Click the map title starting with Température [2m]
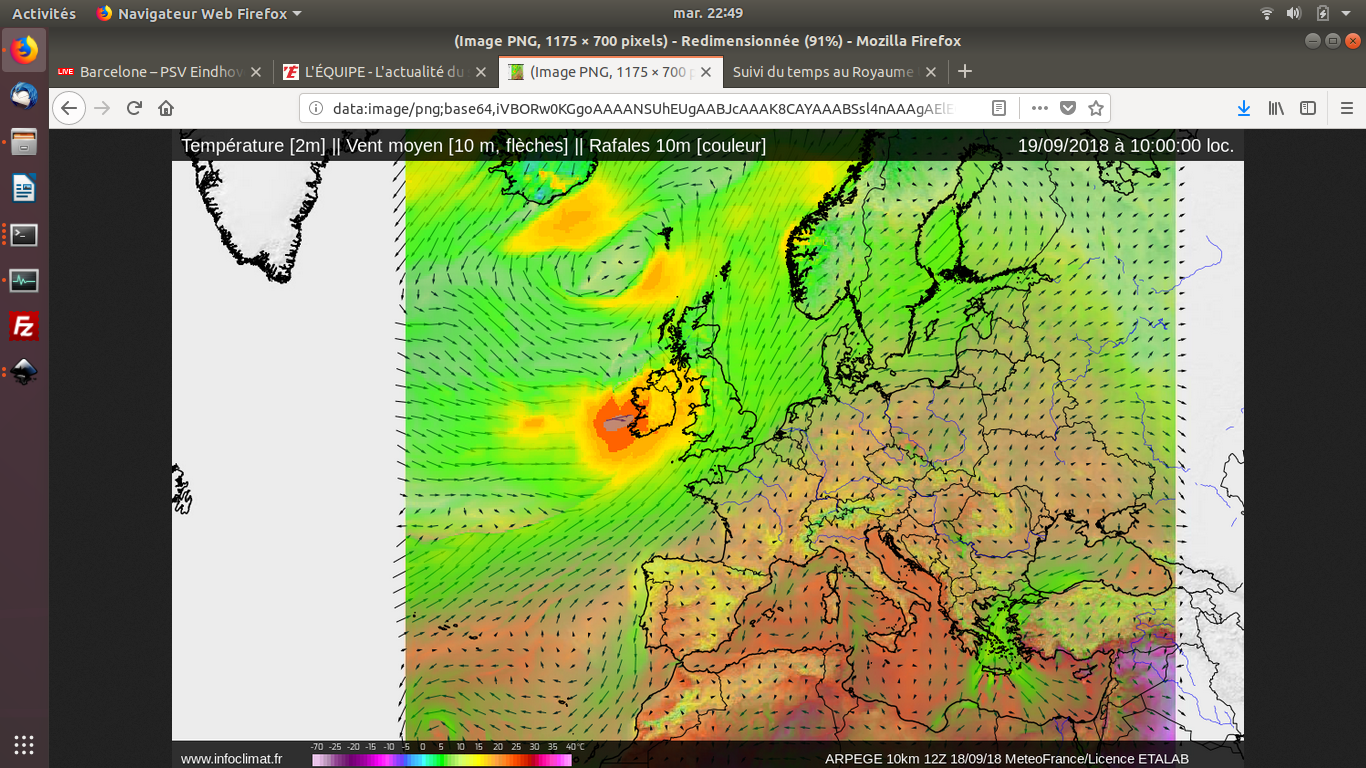This screenshot has width=1366, height=768. (474, 146)
